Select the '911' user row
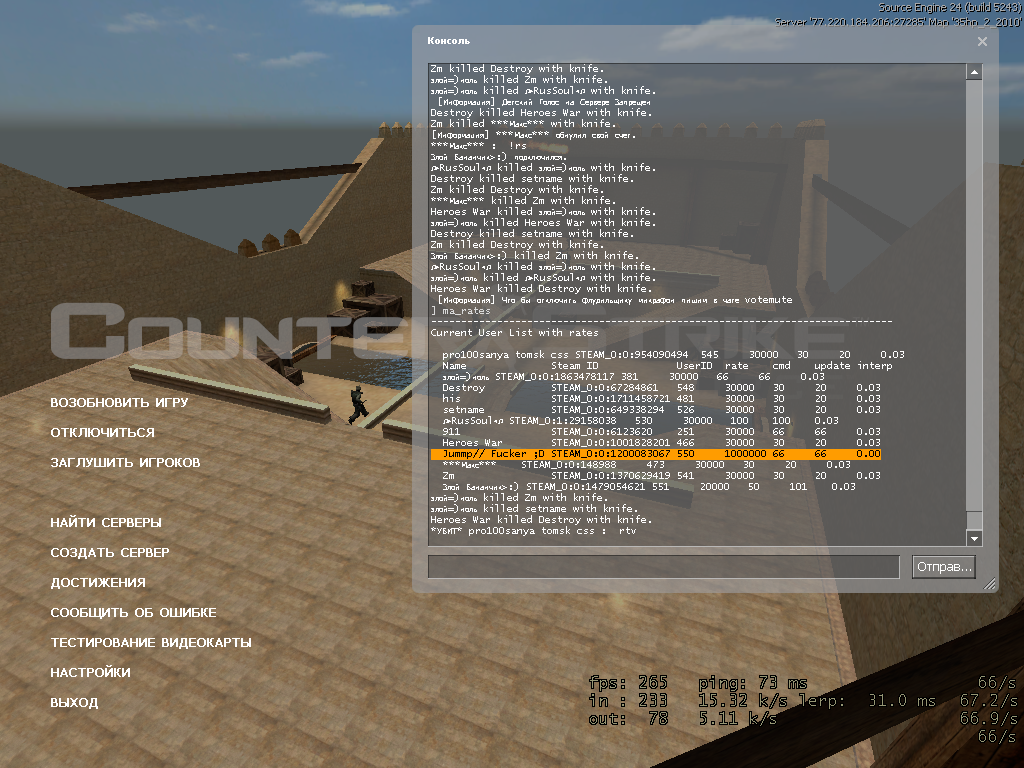The height and width of the screenshot is (768, 1024). coord(662,432)
